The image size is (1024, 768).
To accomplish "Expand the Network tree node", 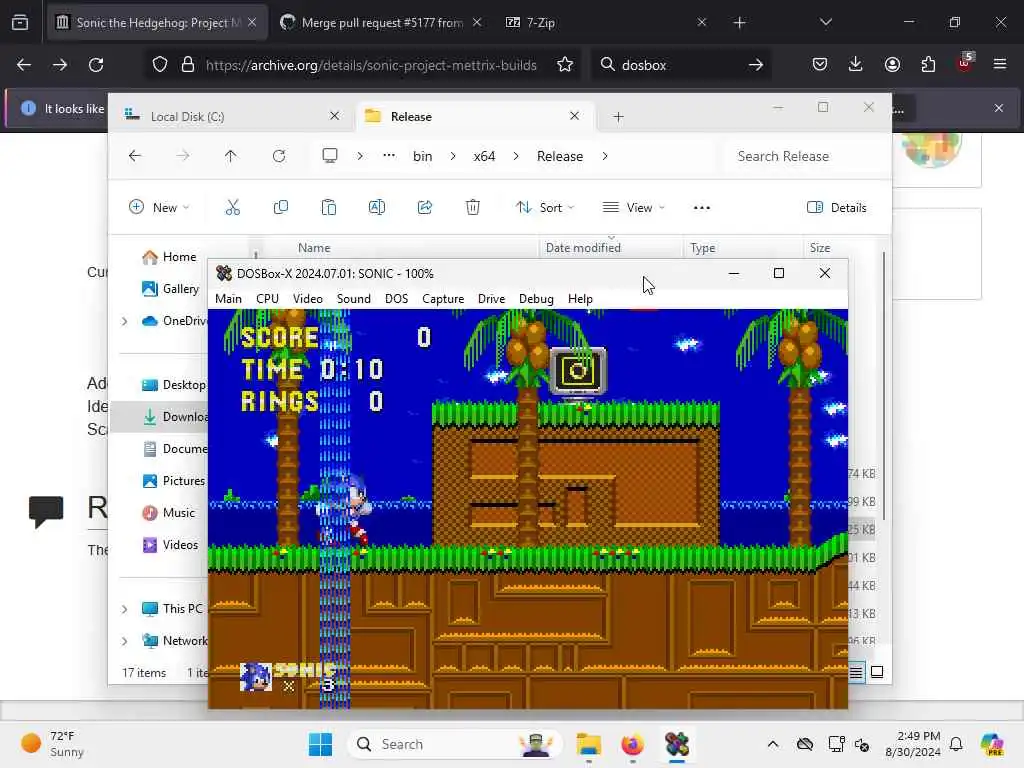I will click(125, 641).
